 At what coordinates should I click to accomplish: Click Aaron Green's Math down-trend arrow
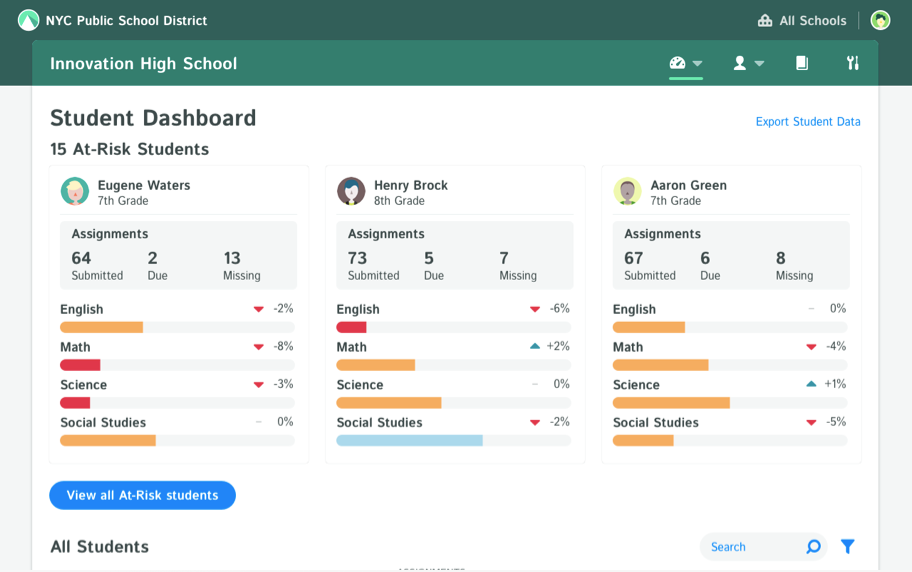(811, 347)
